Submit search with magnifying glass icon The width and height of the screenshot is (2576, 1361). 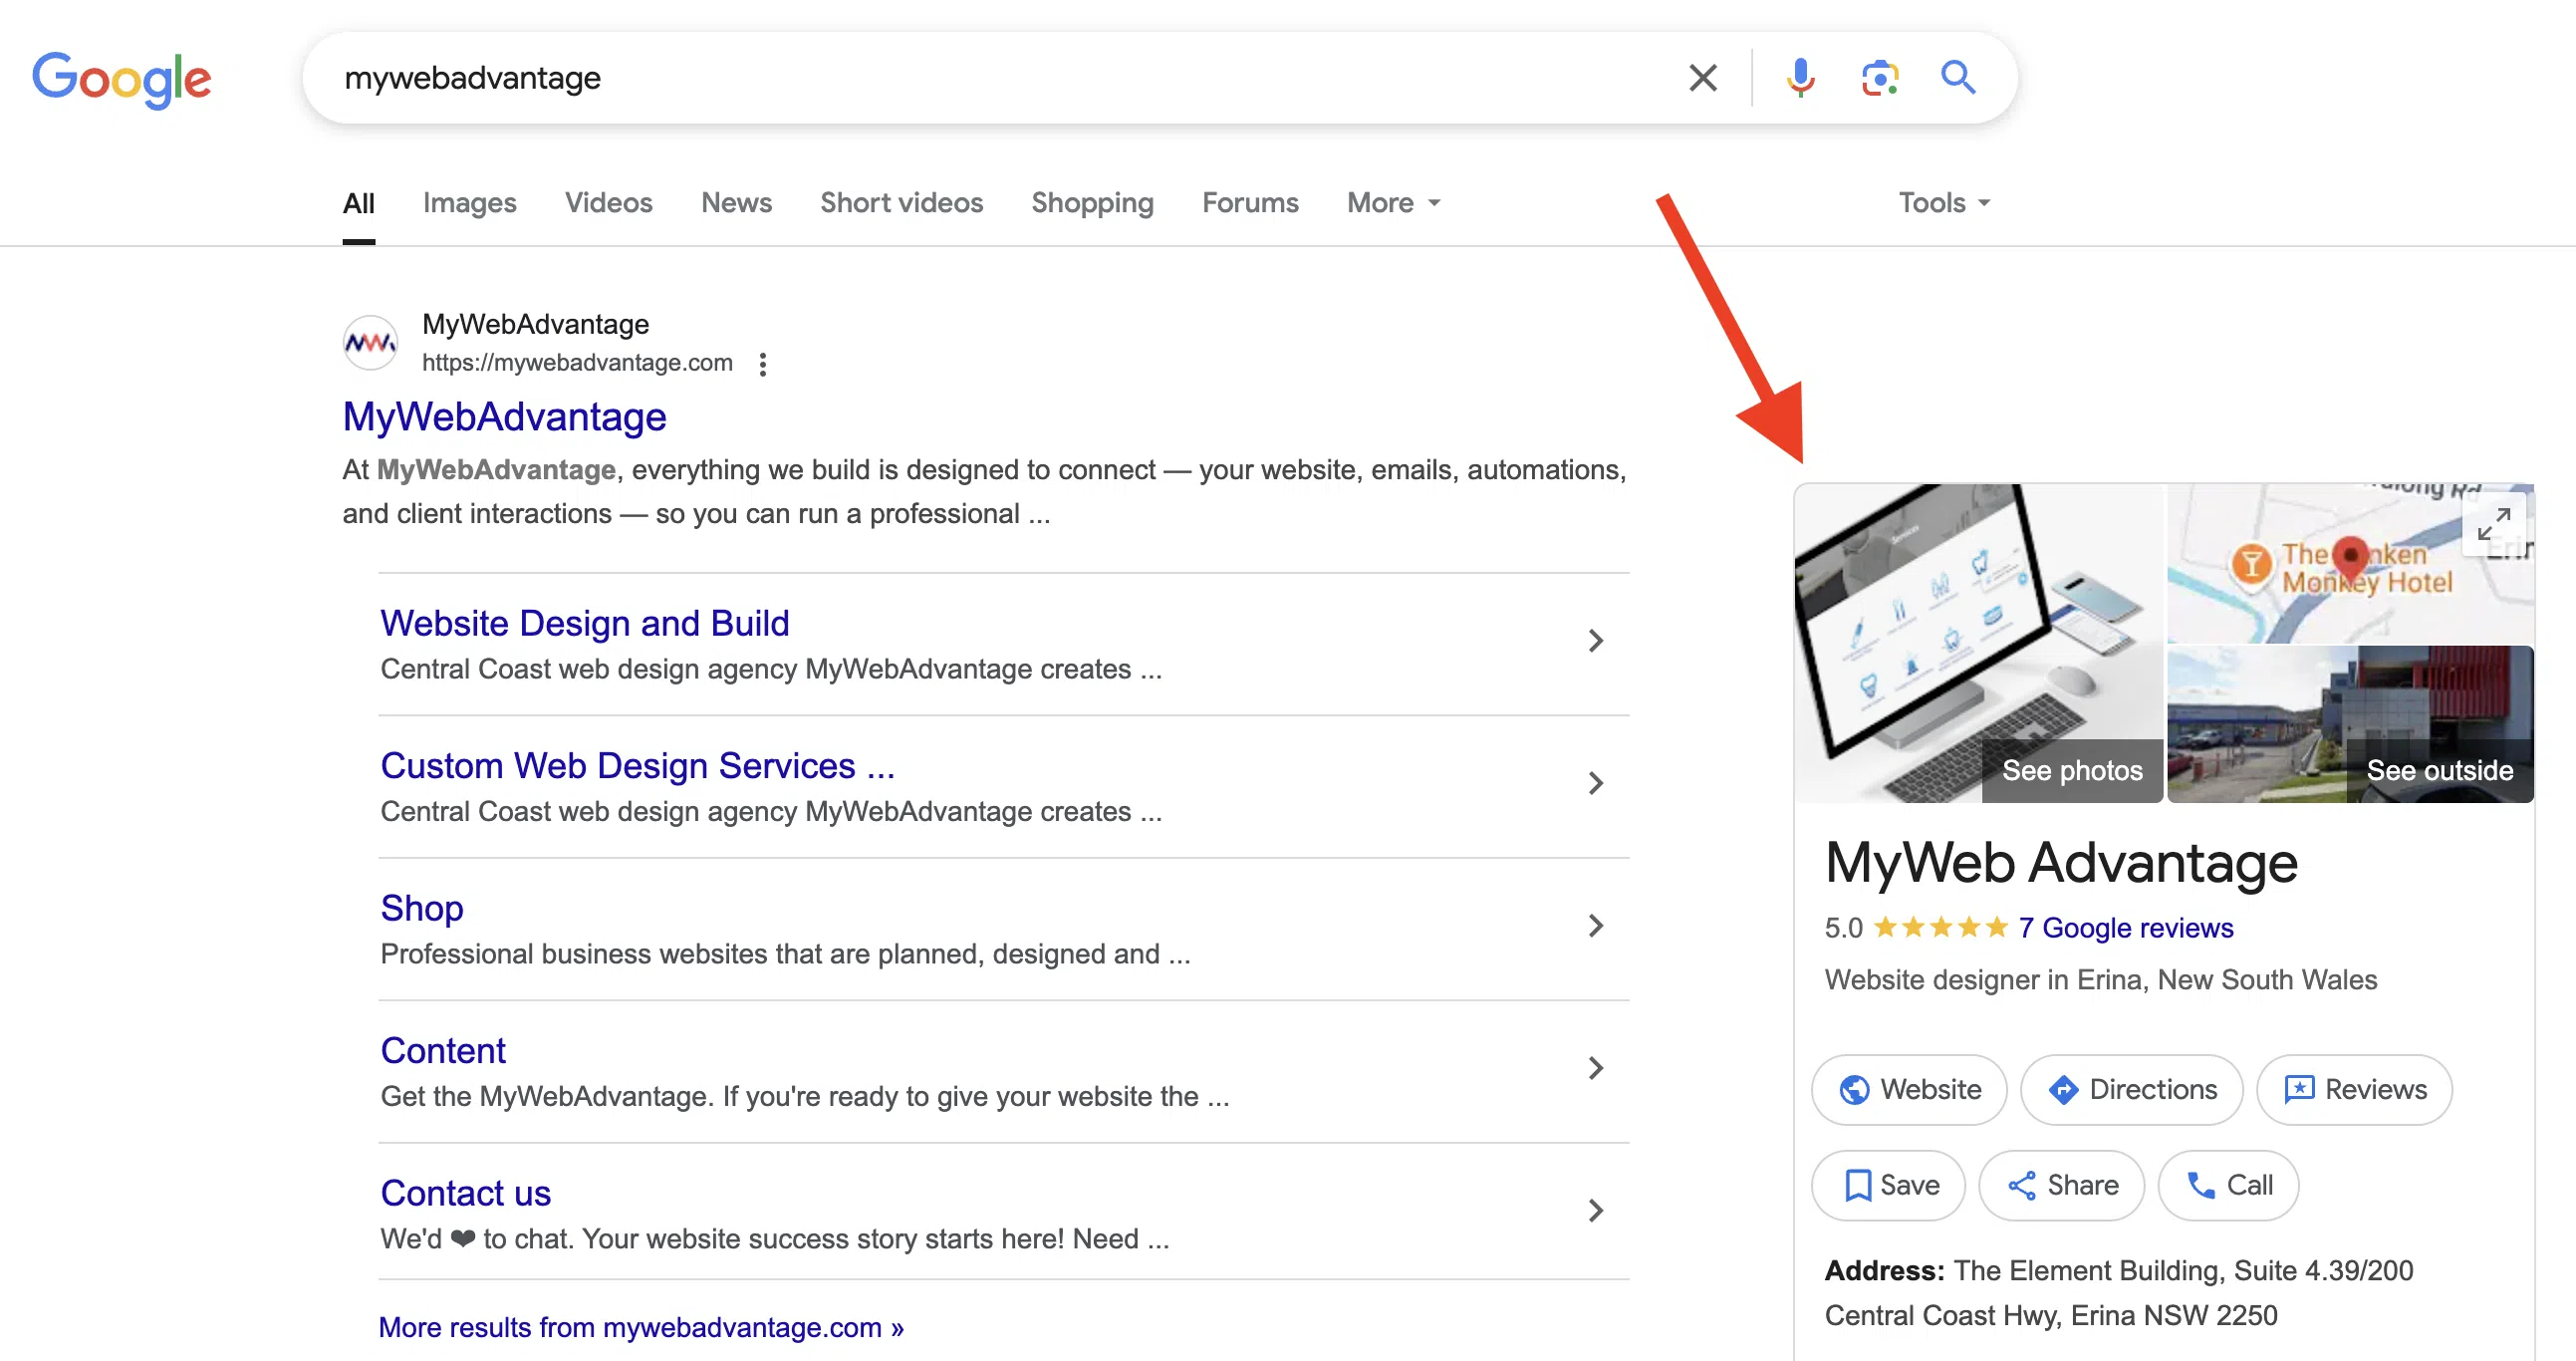1958,78
